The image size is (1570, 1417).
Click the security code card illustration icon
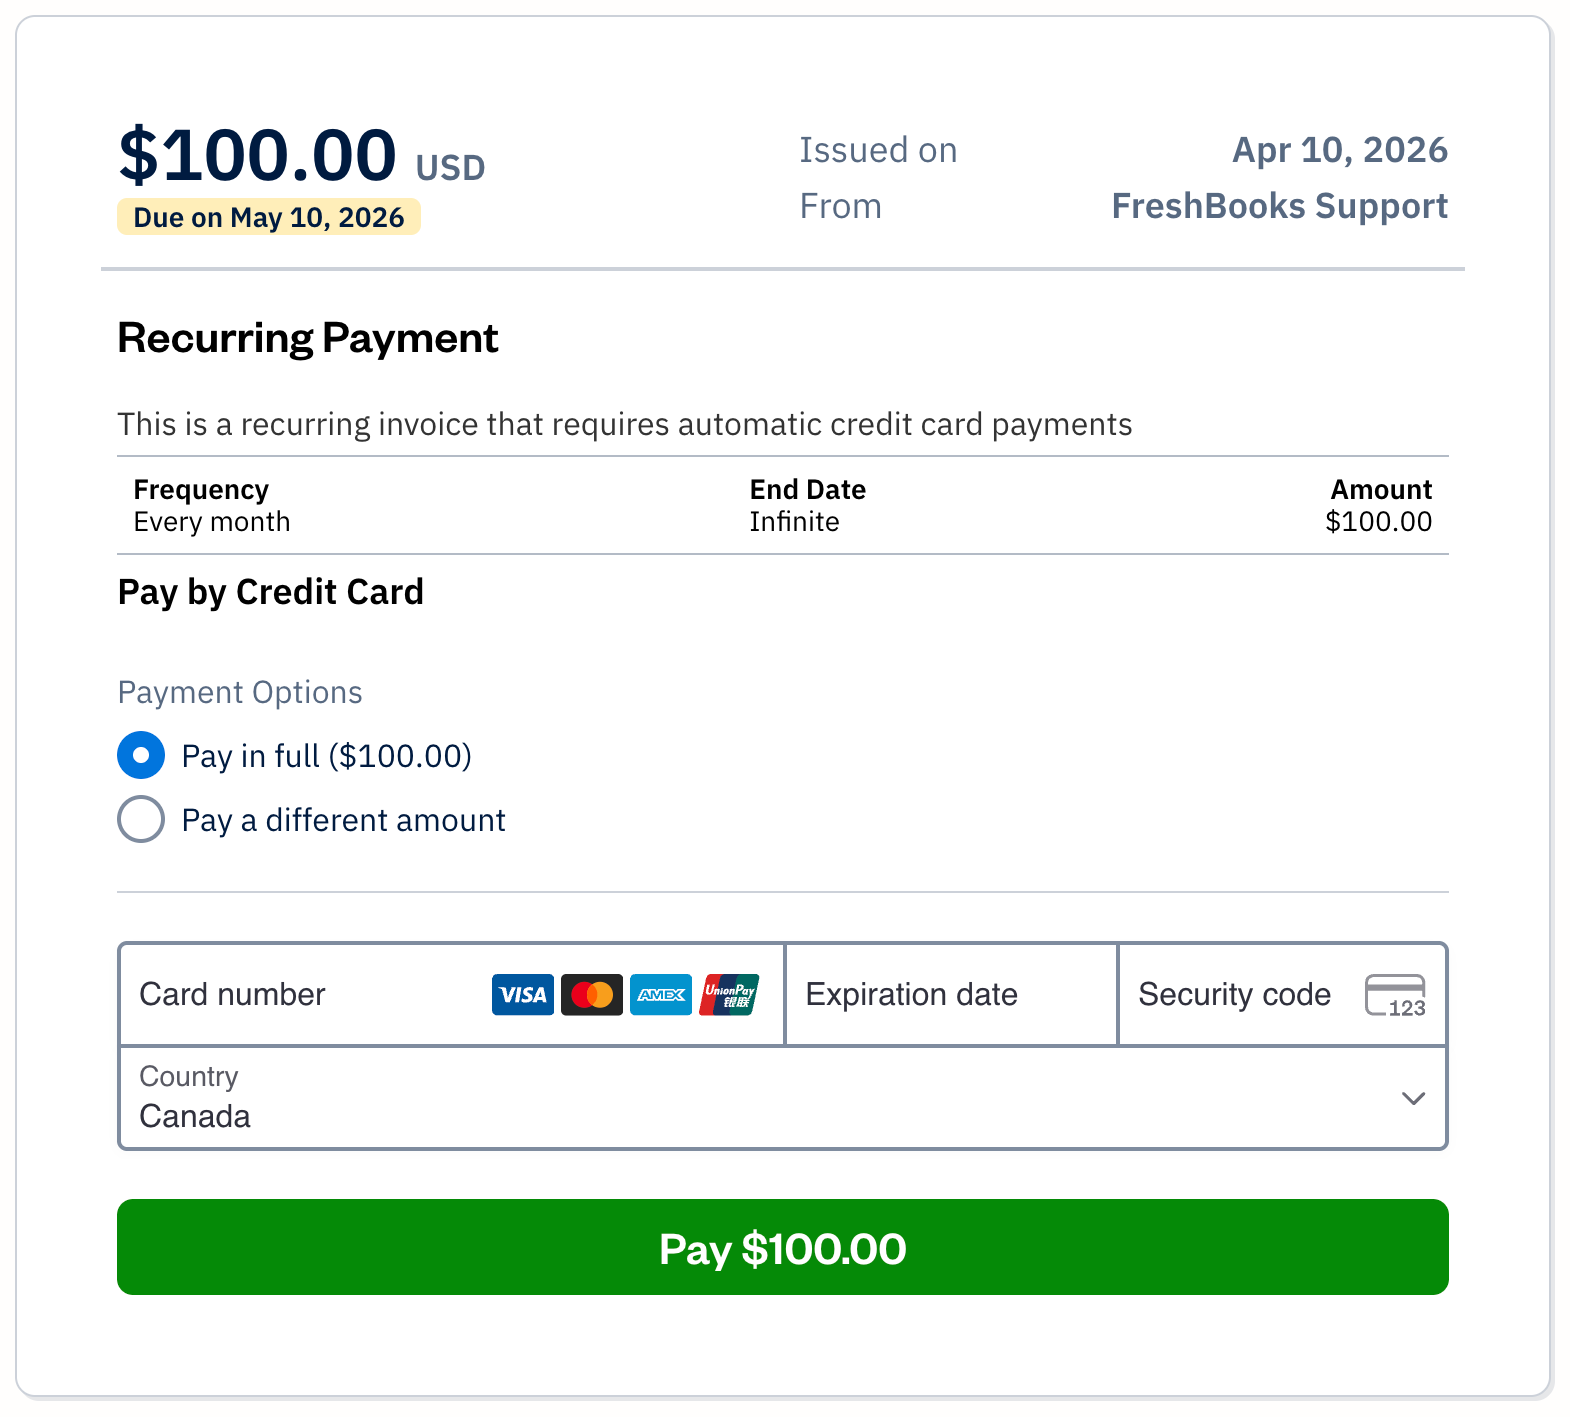(x=1394, y=994)
